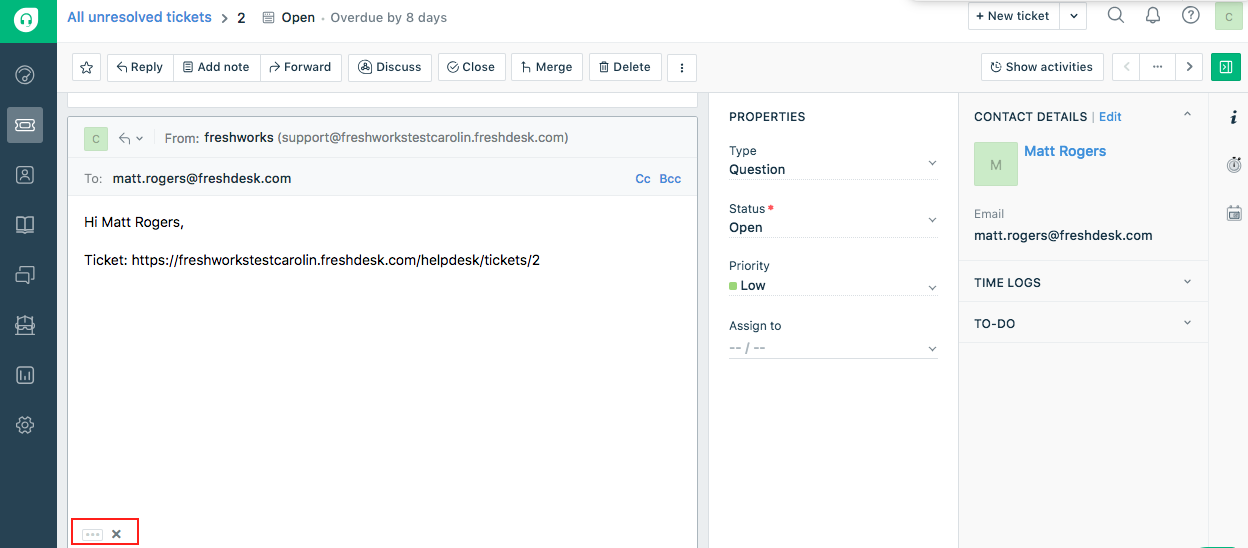
Task: Expand the To-Do section
Action: tap(1083, 323)
